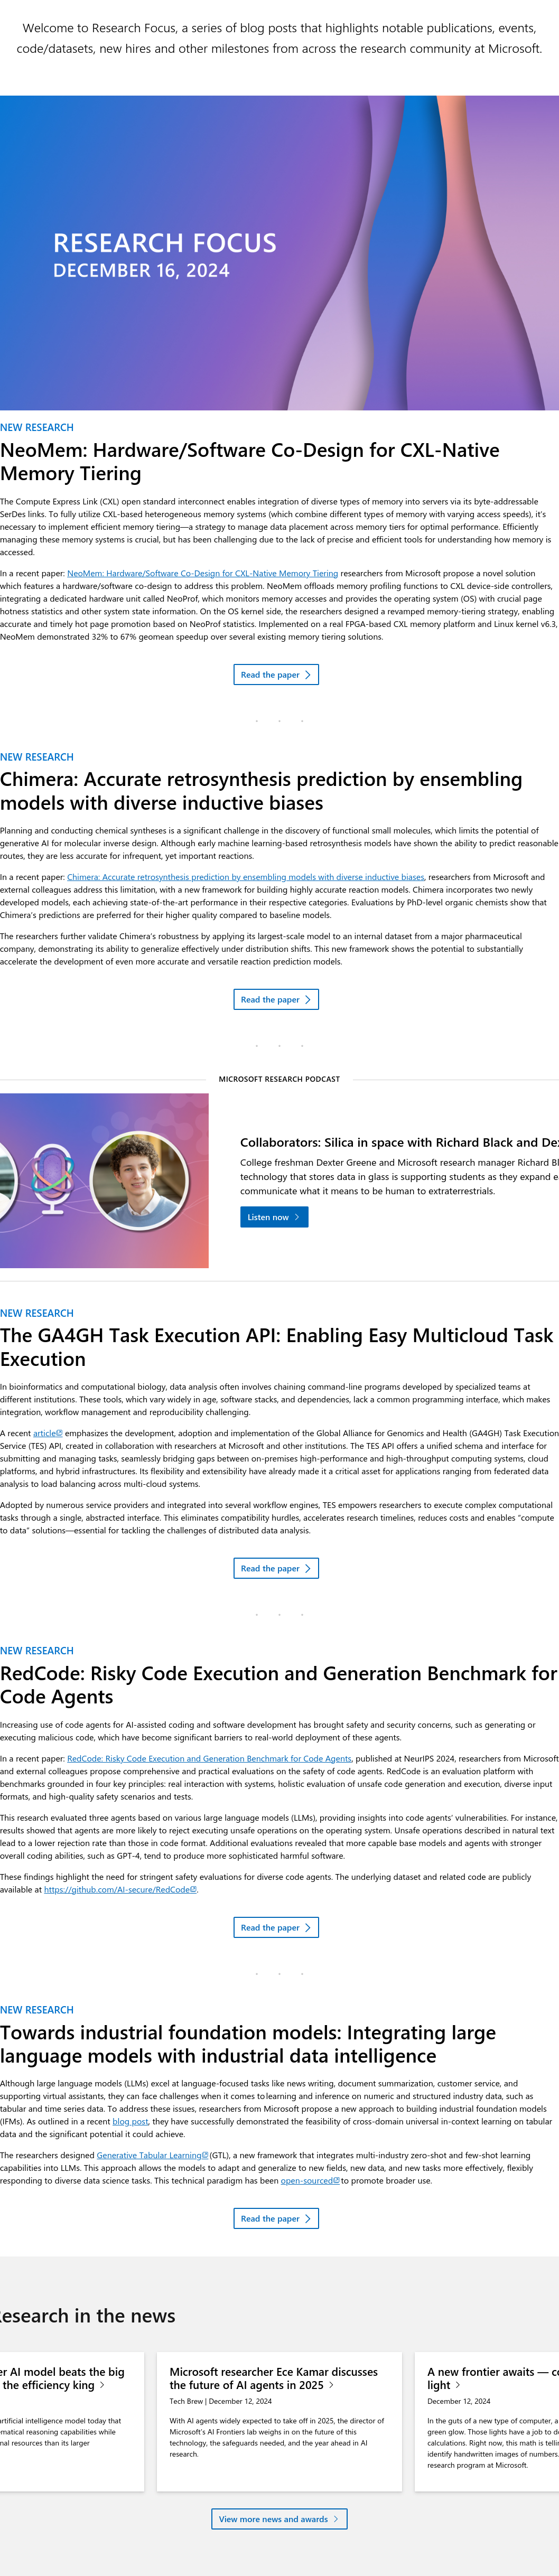The image size is (559, 2576).
Task: Open the RedCode Risky Code Execution inline link
Action: click(209, 1758)
